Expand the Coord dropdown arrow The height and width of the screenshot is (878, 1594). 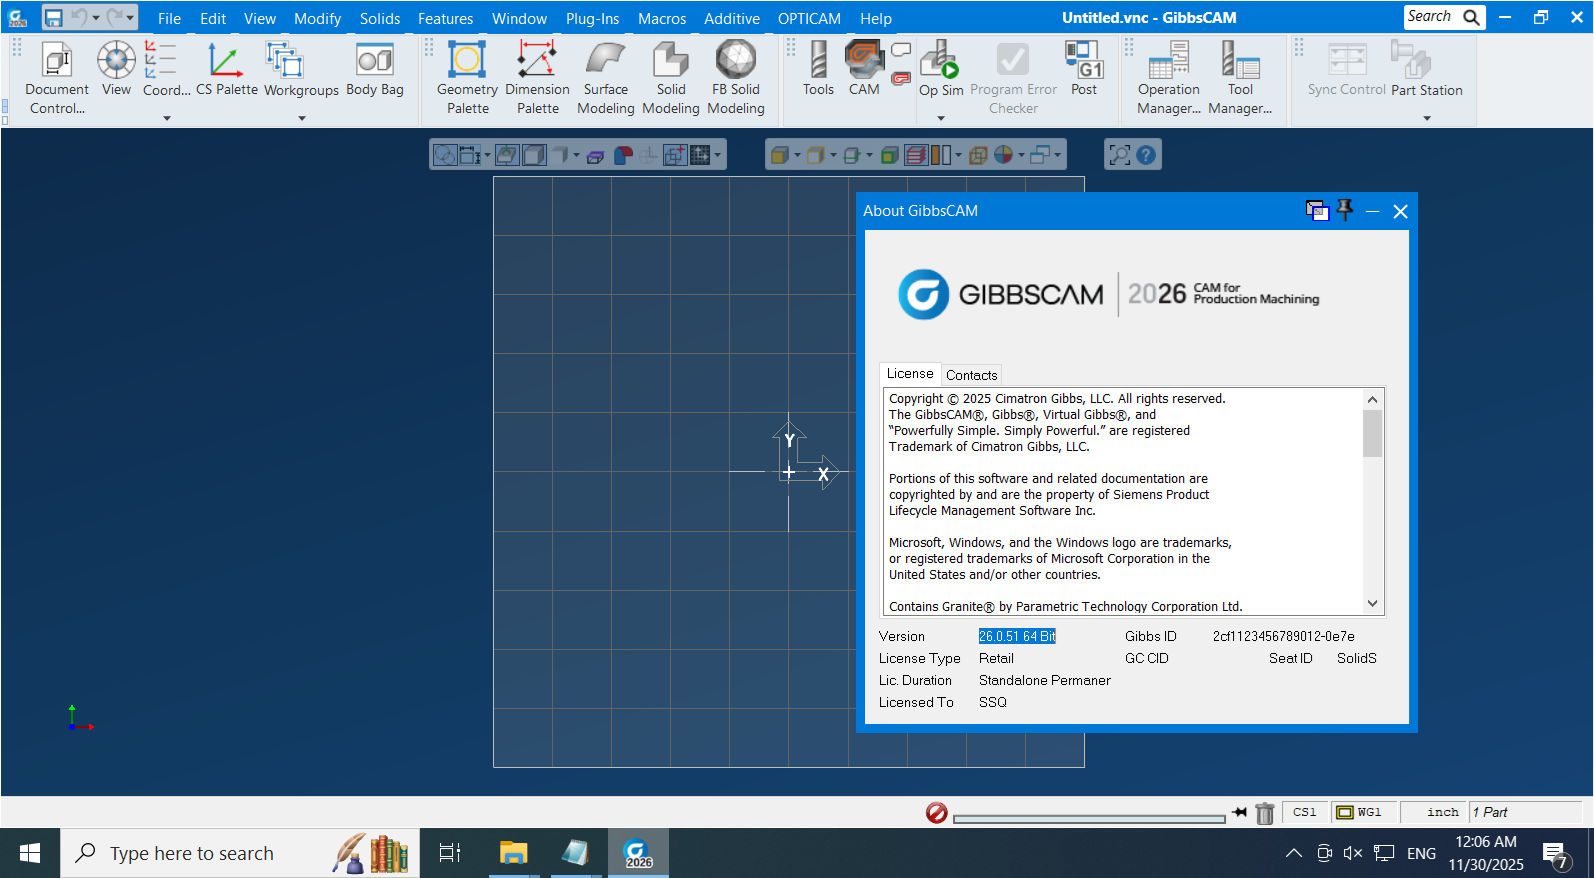click(x=167, y=118)
